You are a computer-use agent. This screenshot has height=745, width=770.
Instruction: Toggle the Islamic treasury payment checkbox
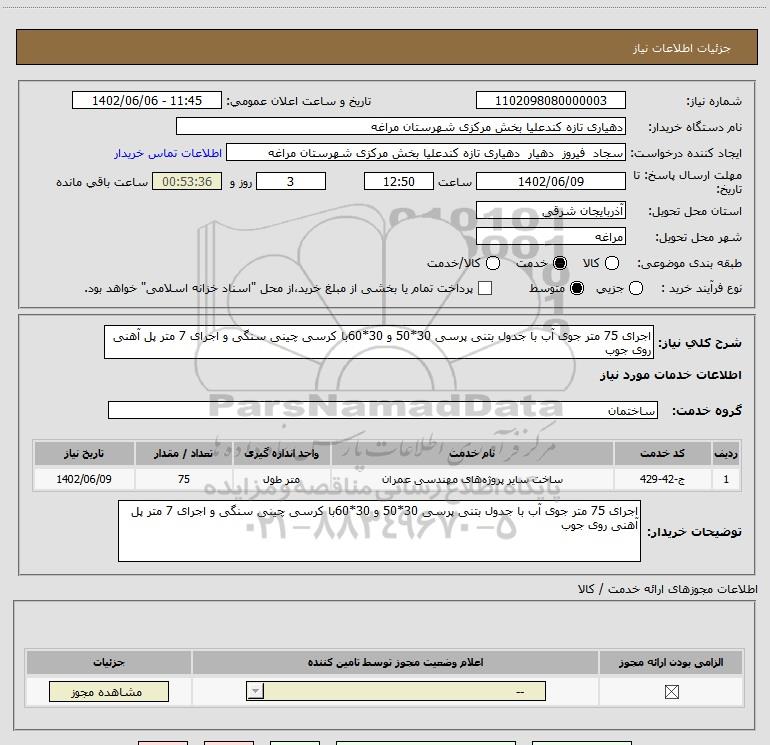485,288
